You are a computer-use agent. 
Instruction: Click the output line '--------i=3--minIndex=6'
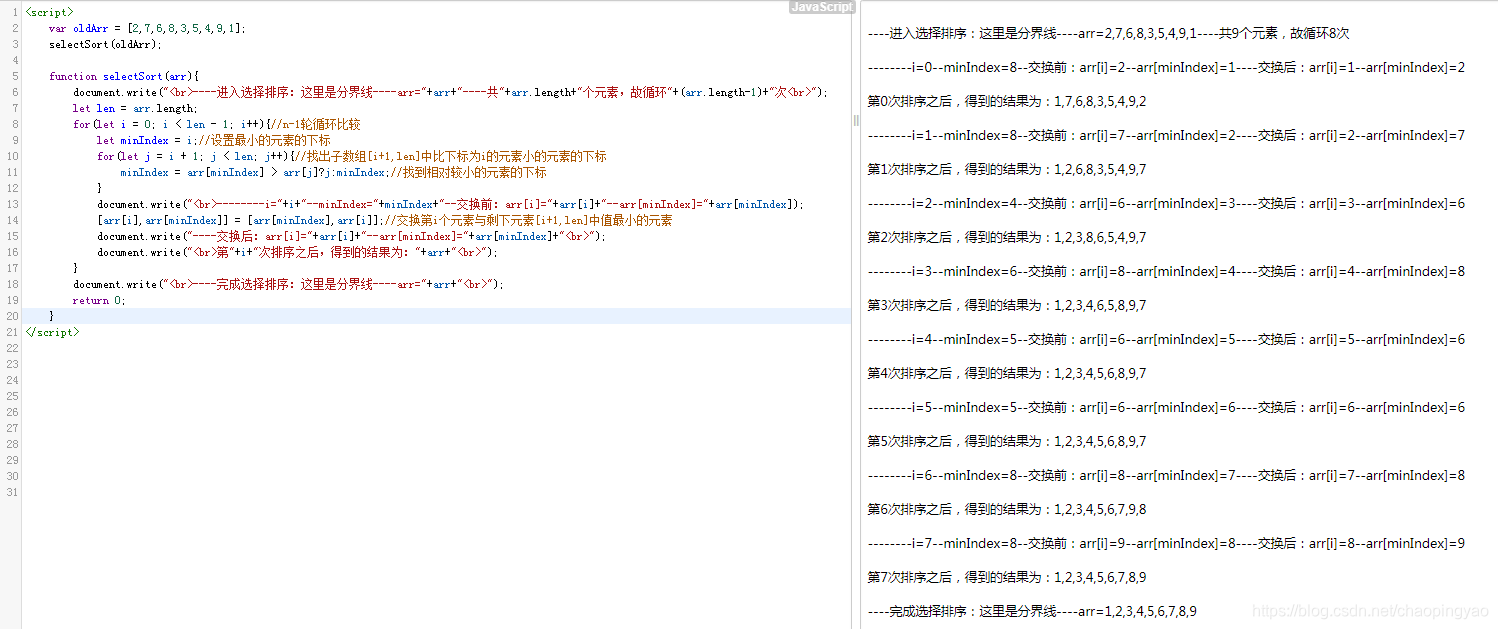coord(1166,271)
